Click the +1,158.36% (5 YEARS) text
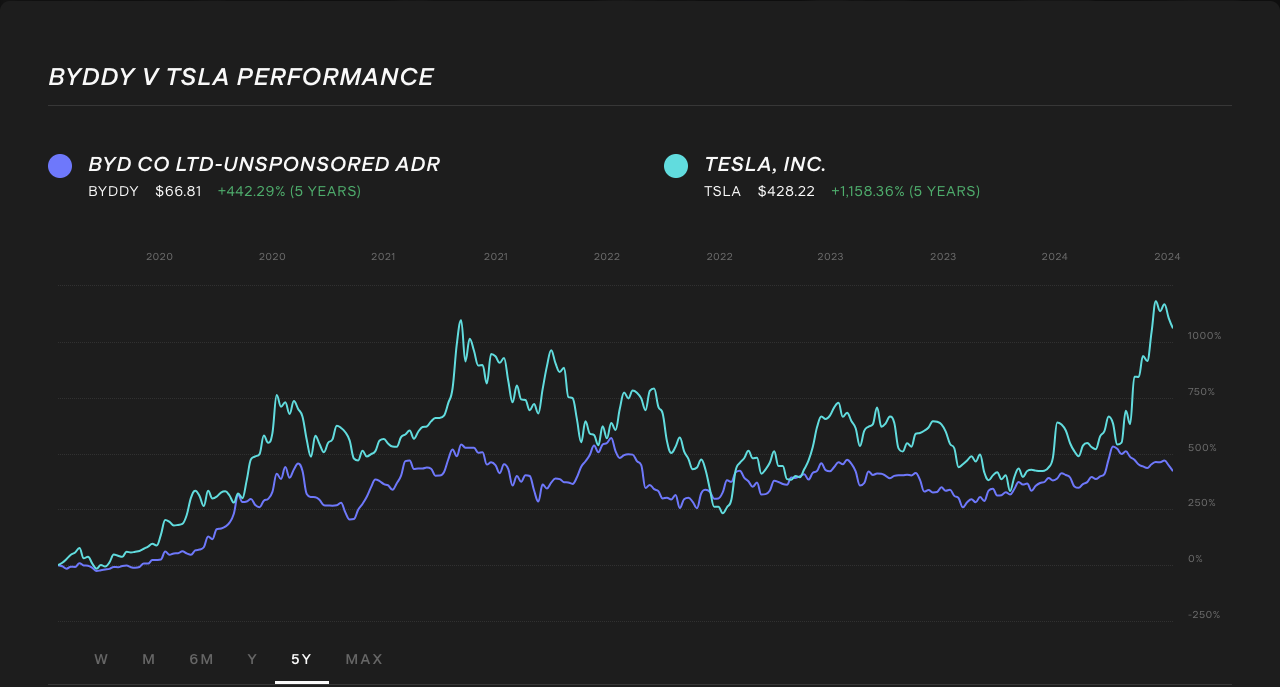 click(905, 191)
